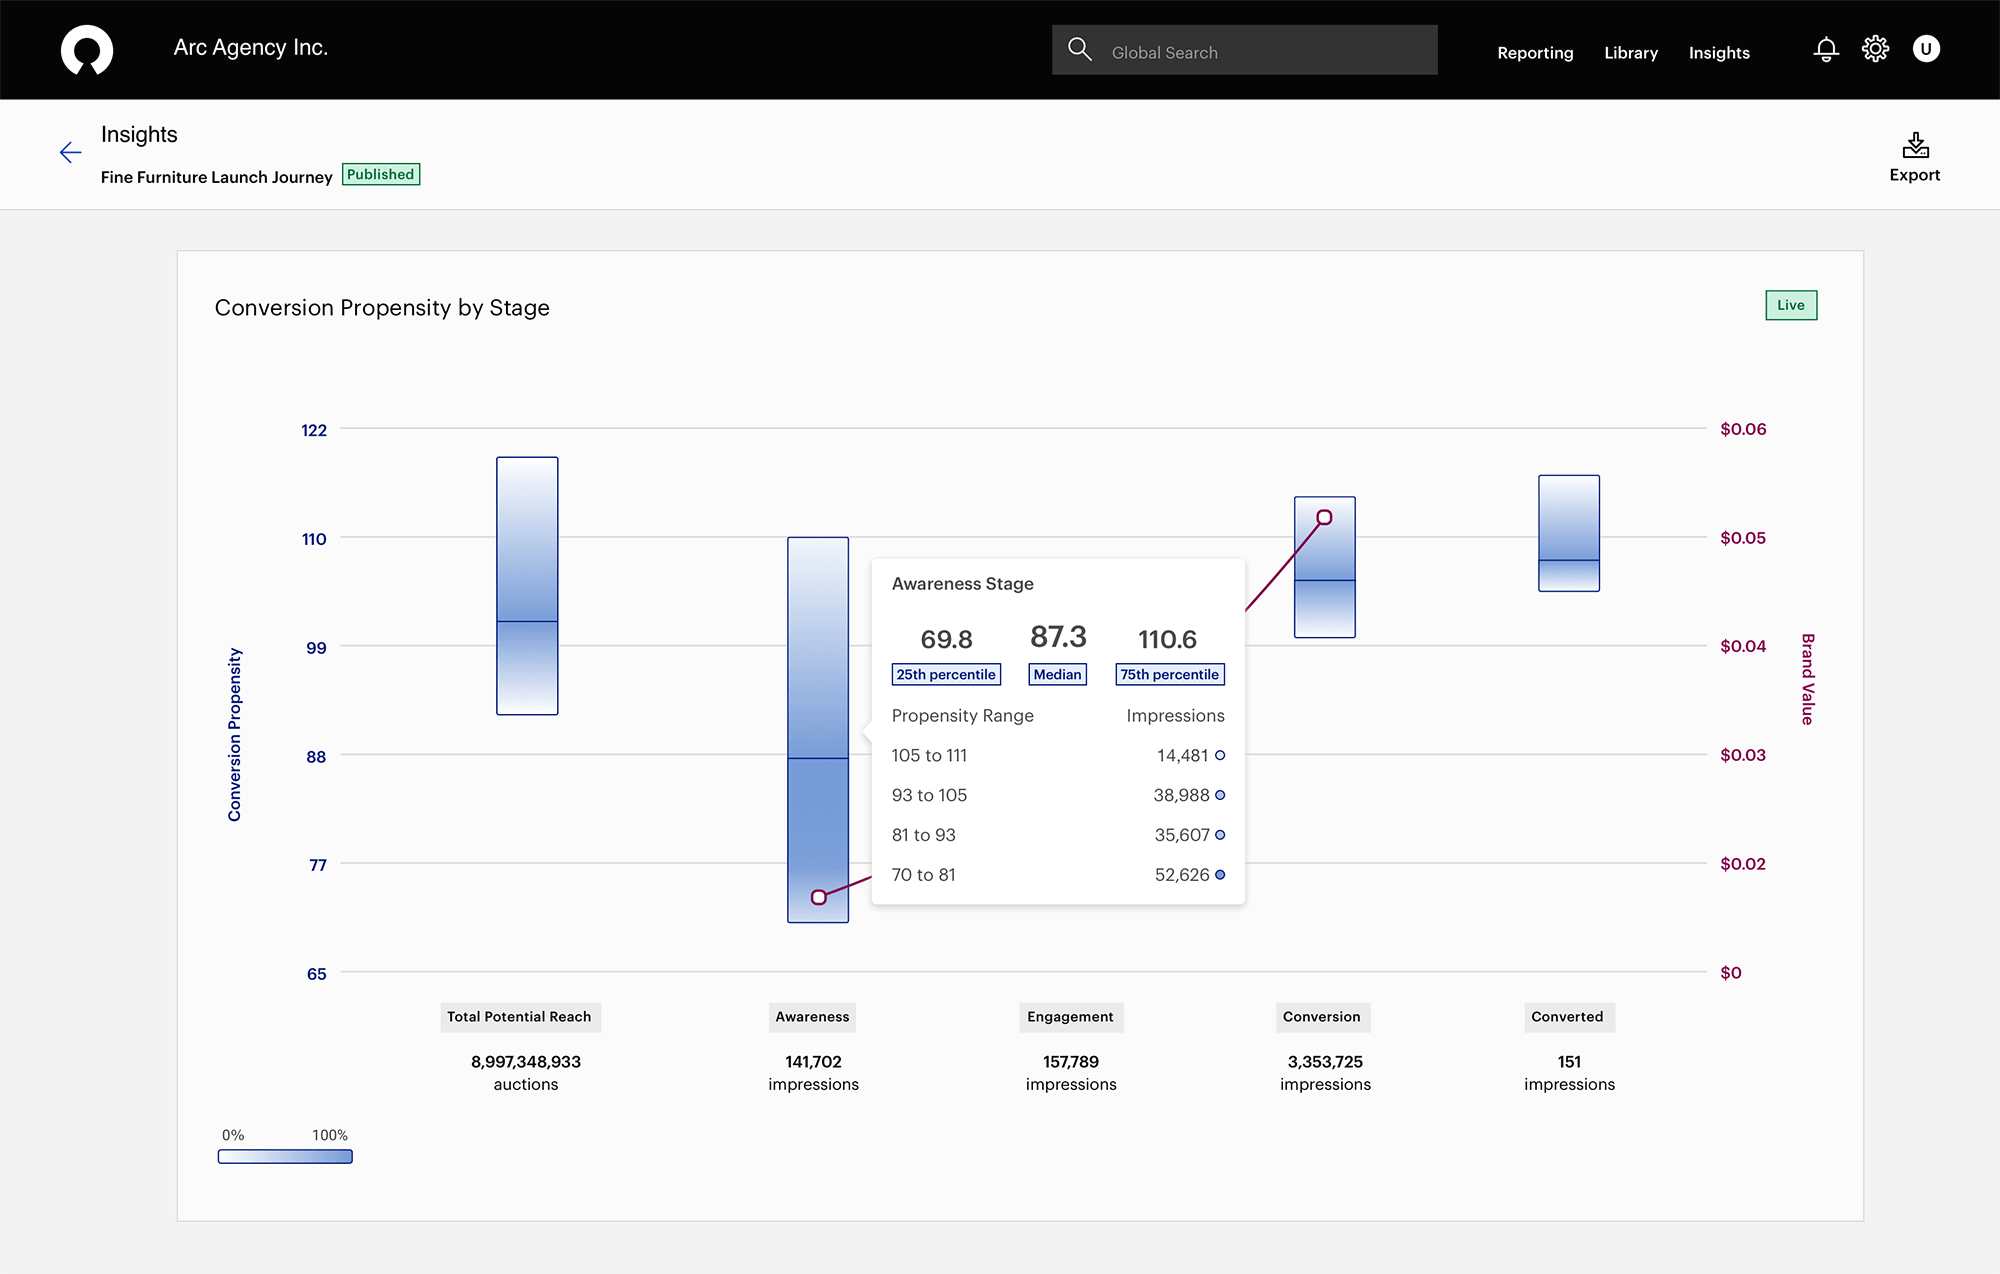Image resolution: width=2000 pixels, height=1274 pixels.
Task: Go to the Insights nav item
Action: (1719, 53)
